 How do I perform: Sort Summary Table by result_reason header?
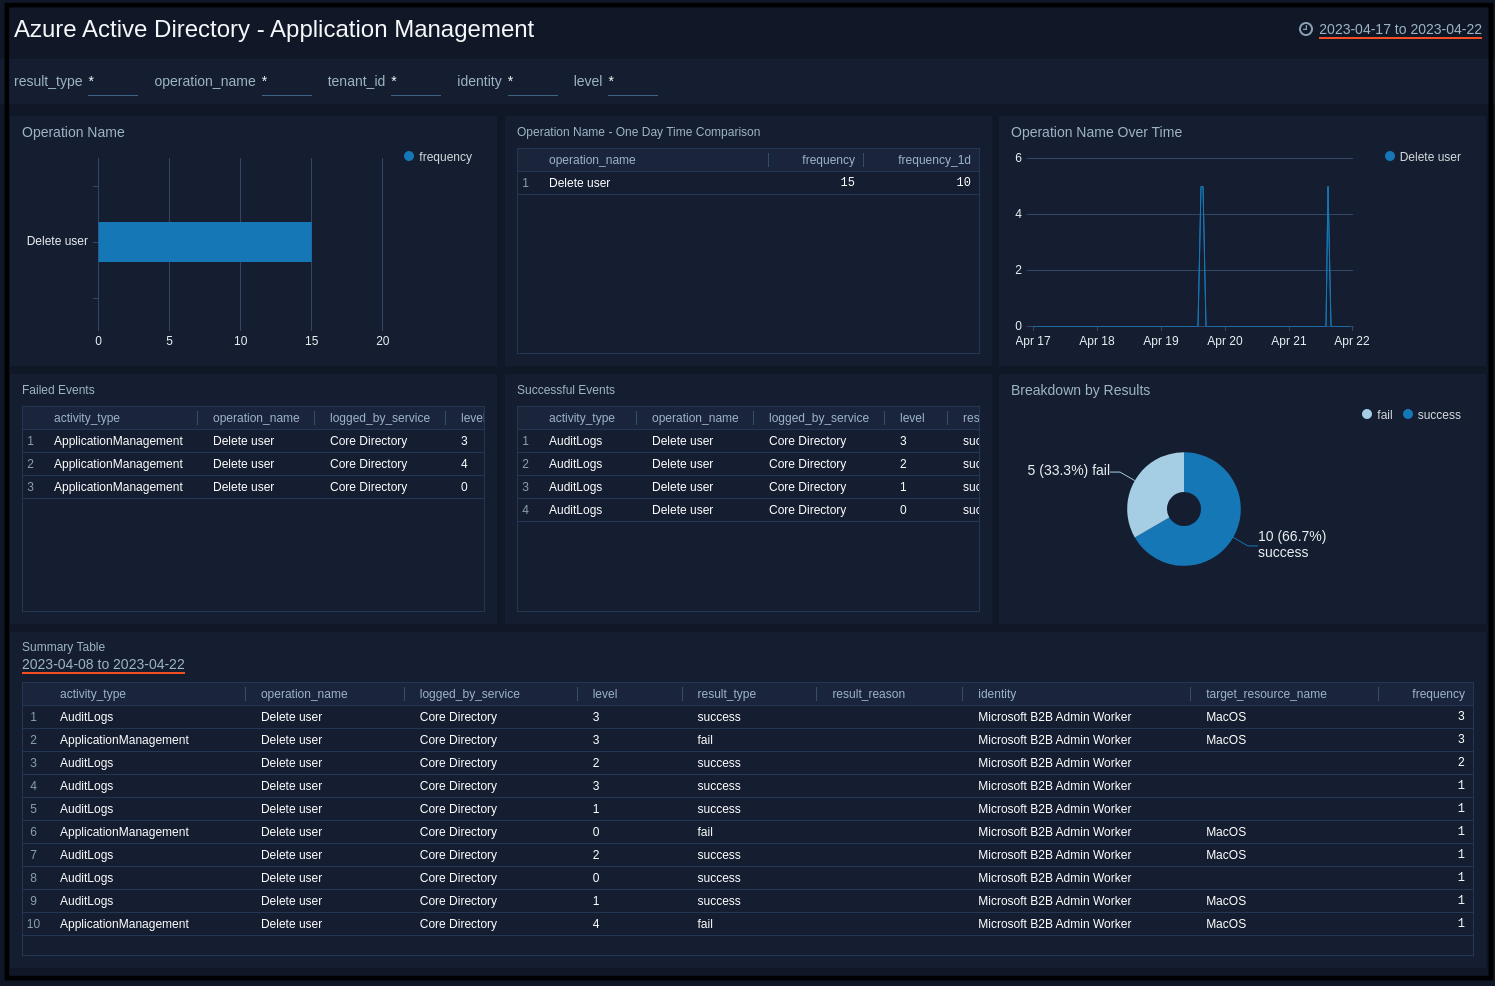[x=869, y=694]
